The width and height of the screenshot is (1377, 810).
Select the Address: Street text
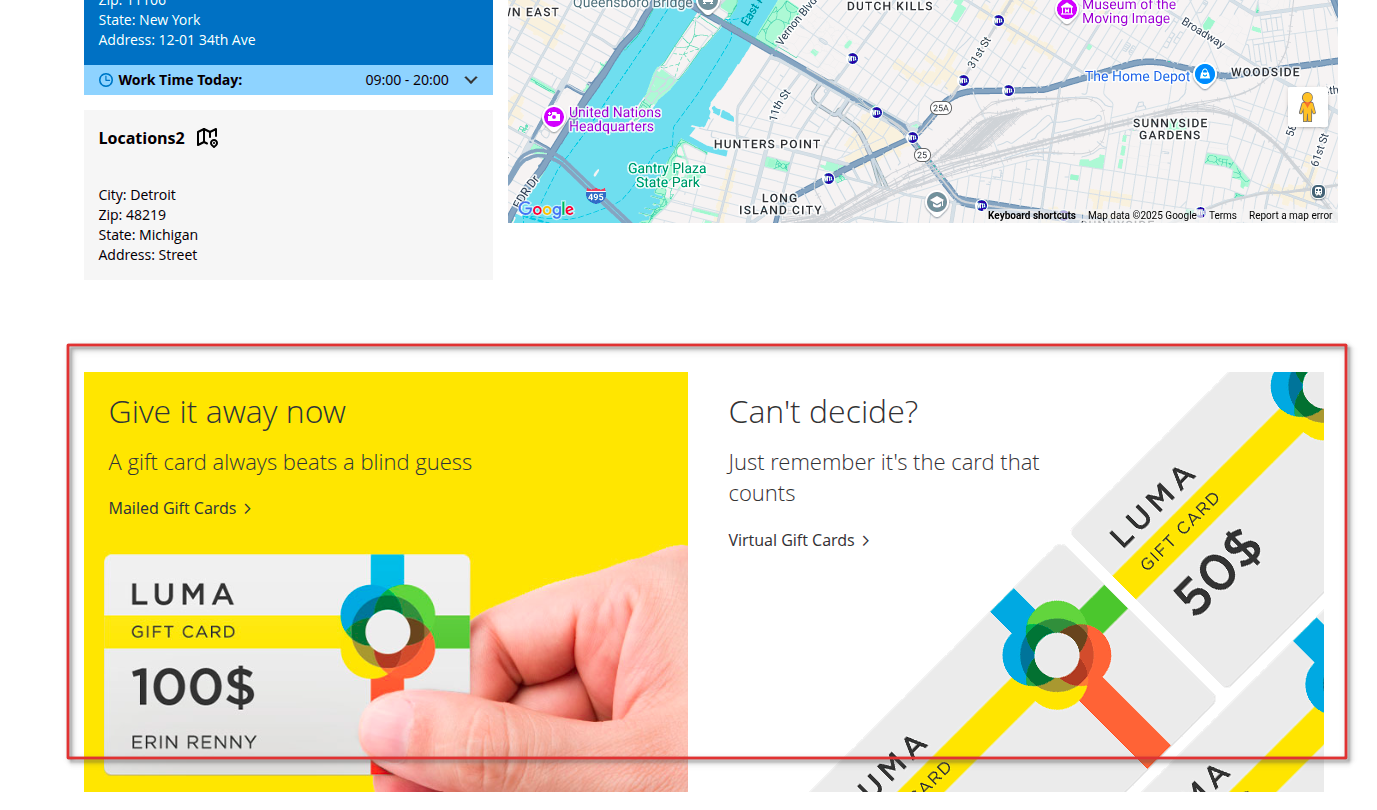pyautogui.click(x=148, y=255)
